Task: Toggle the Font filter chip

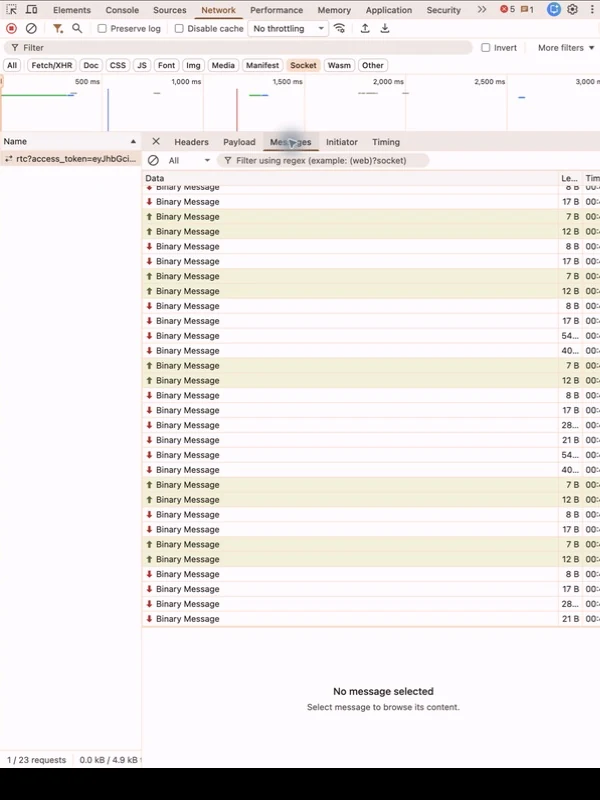Action: [166, 65]
